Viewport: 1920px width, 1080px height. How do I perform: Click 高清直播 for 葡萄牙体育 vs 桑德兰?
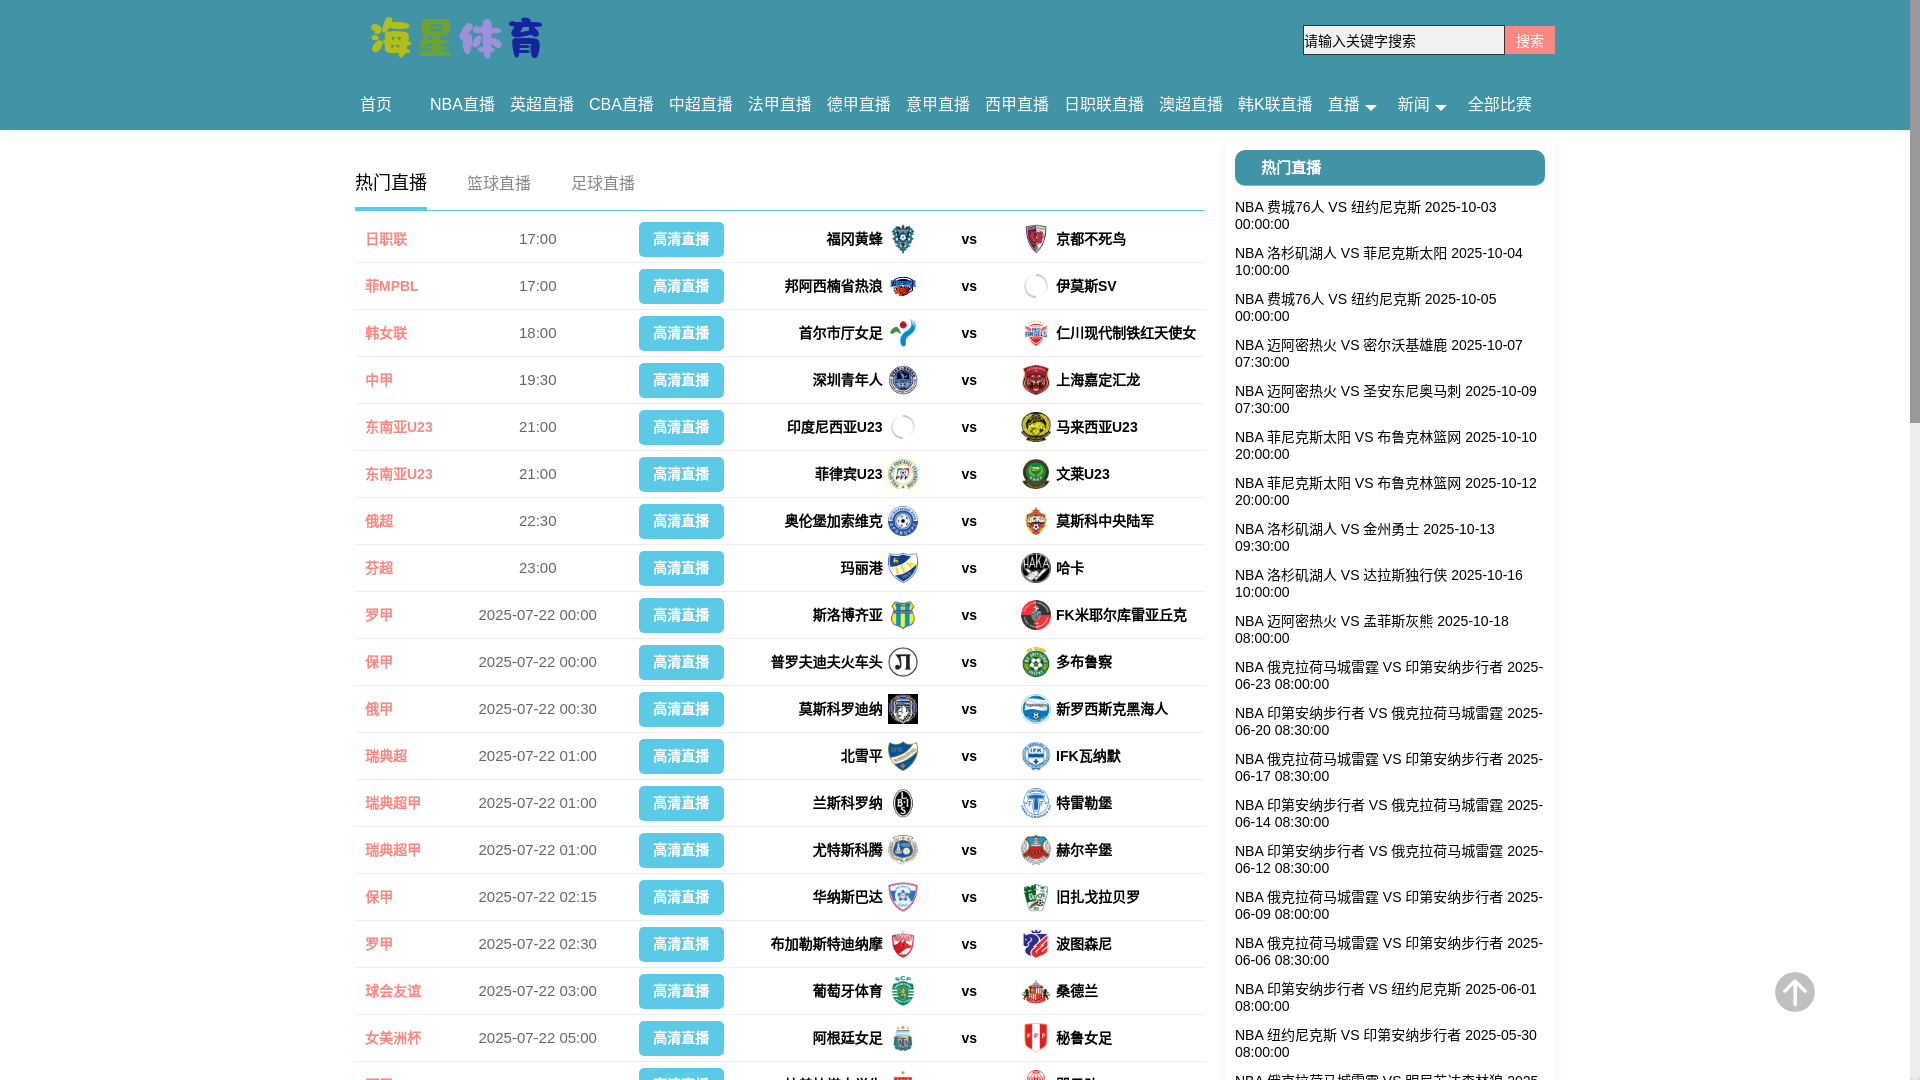(681, 991)
